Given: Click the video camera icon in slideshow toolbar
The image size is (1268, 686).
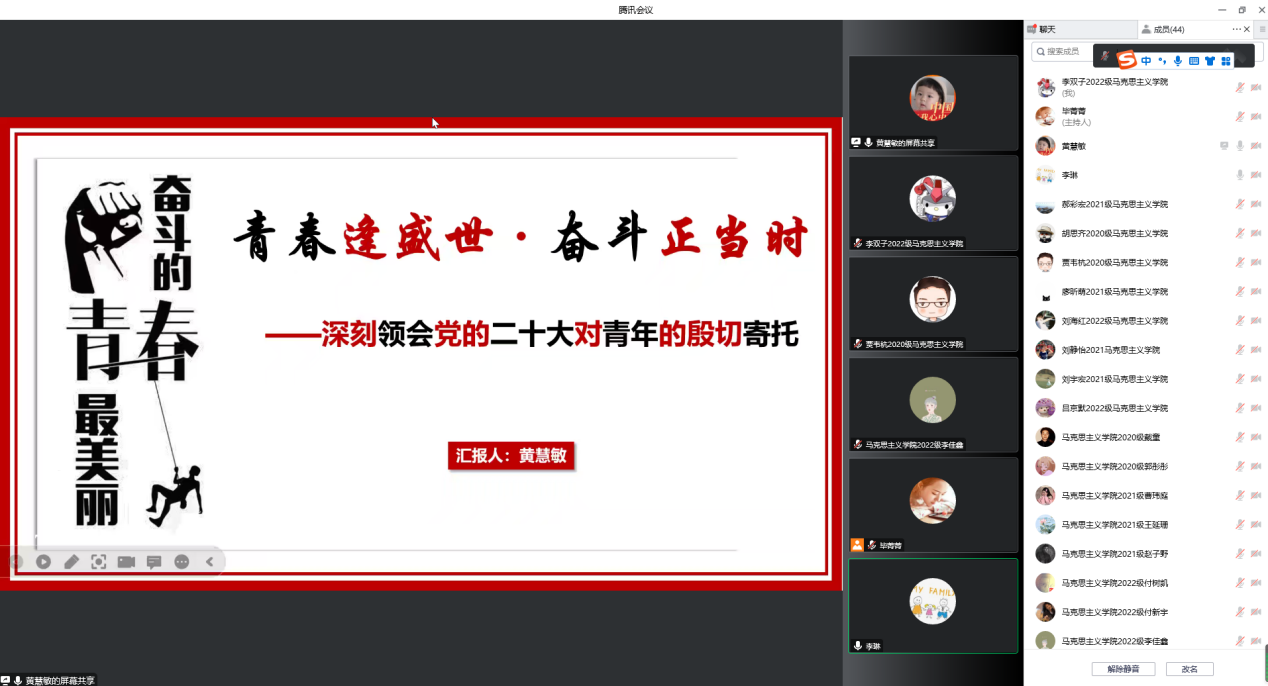Looking at the screenshot, I should (x=126, y=562).
